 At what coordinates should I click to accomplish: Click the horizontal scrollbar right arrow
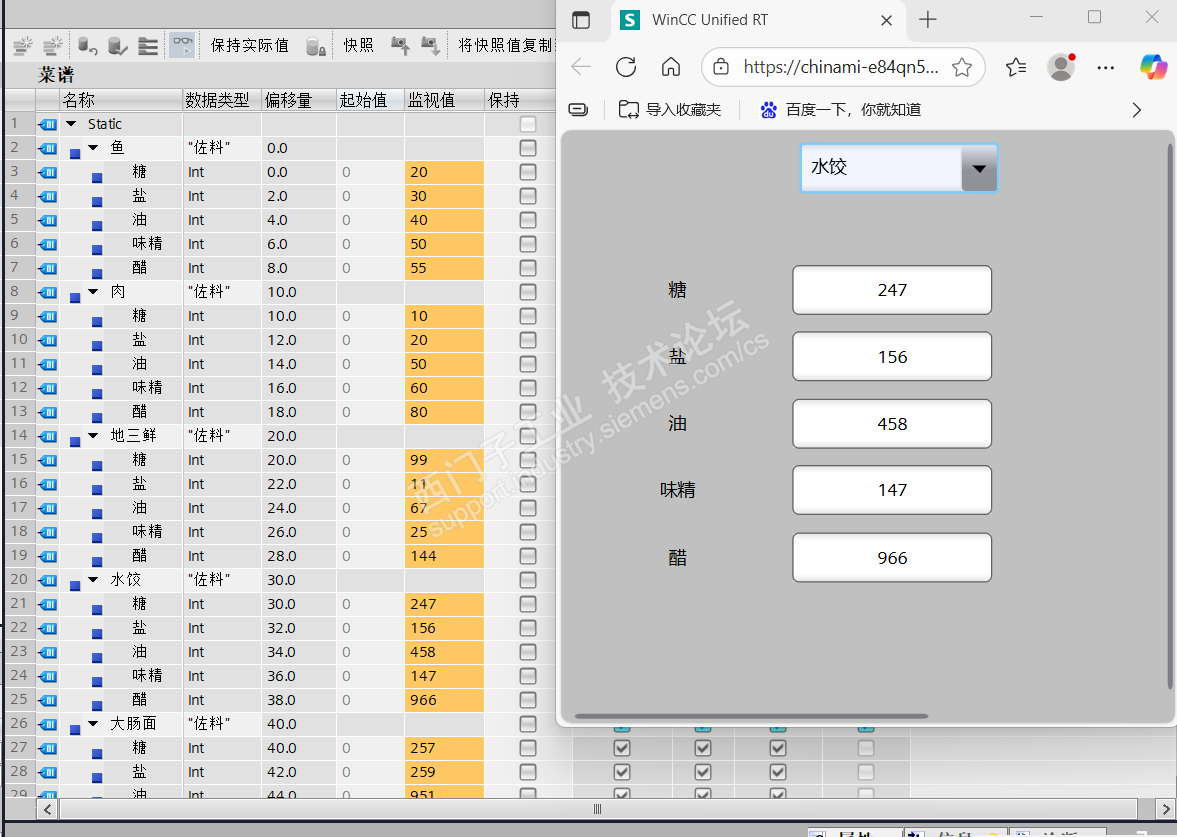click(1166, 809)
